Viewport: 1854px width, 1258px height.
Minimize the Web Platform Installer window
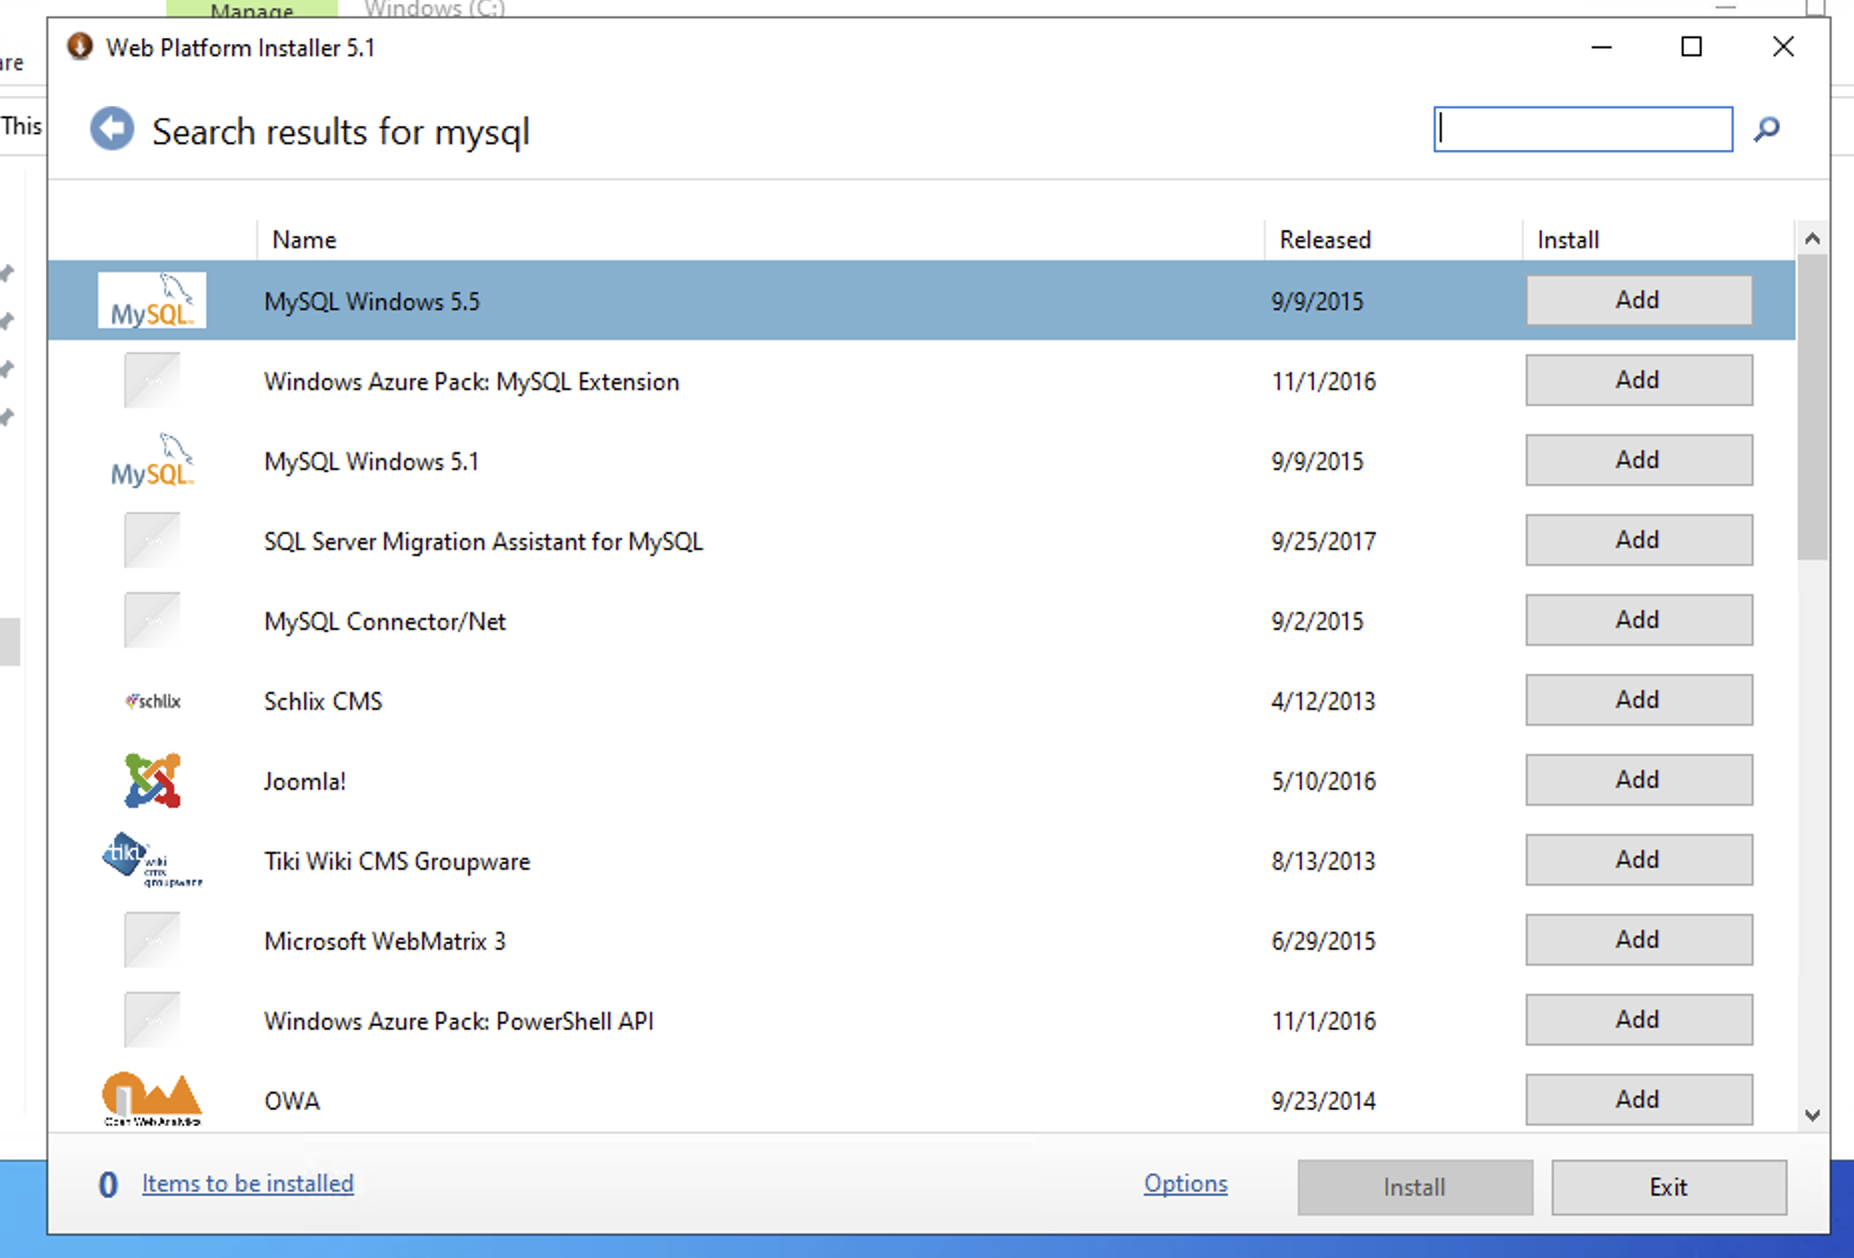coord(1601,47)
